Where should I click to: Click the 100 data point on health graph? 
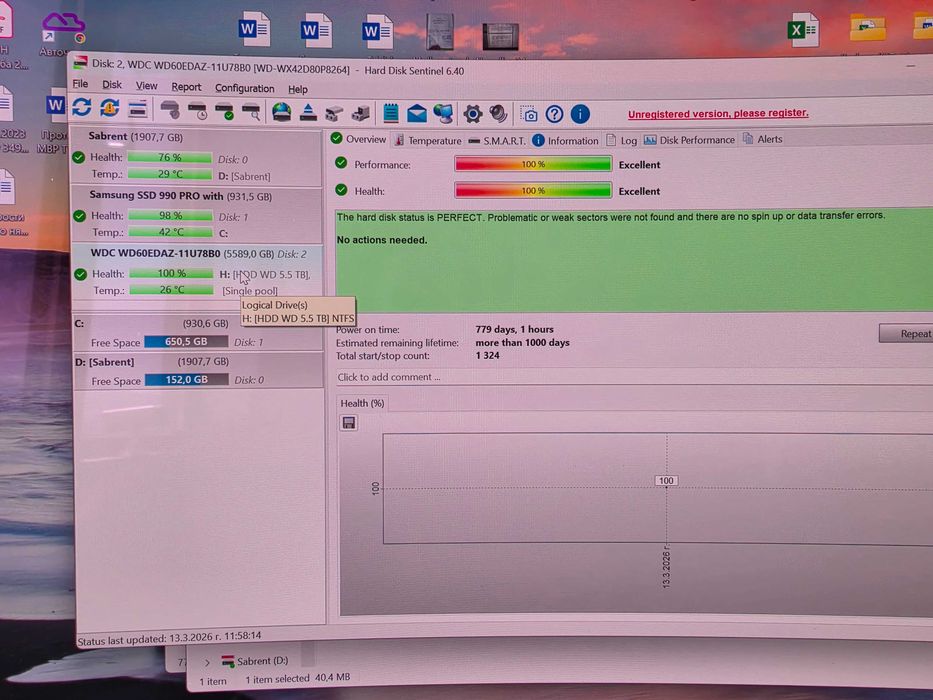666,481
